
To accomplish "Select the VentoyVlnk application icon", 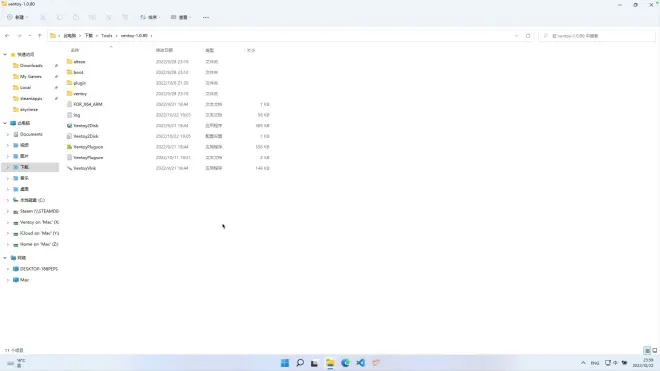I will click(69, 168).
